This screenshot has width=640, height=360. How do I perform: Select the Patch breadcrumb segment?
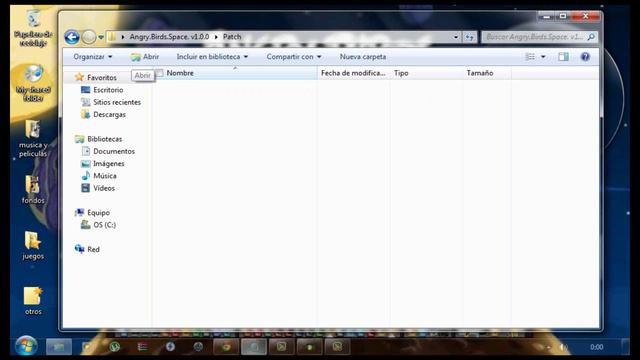point(232,37)
